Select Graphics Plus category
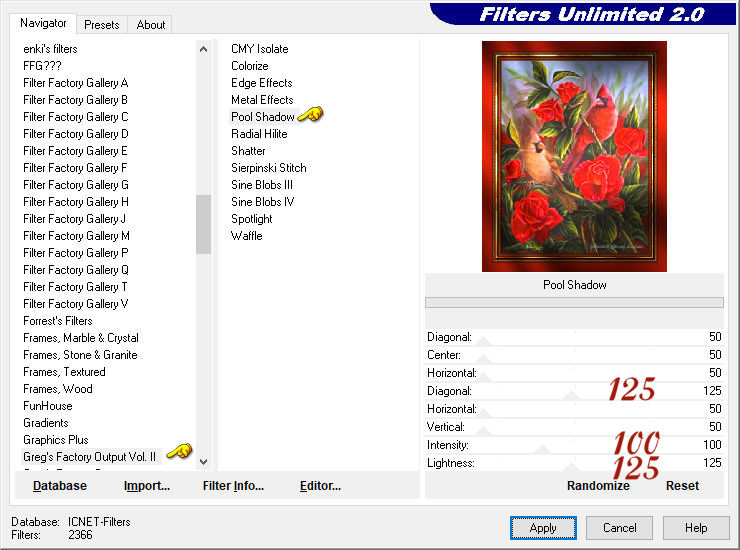 (x=56, y=440)
